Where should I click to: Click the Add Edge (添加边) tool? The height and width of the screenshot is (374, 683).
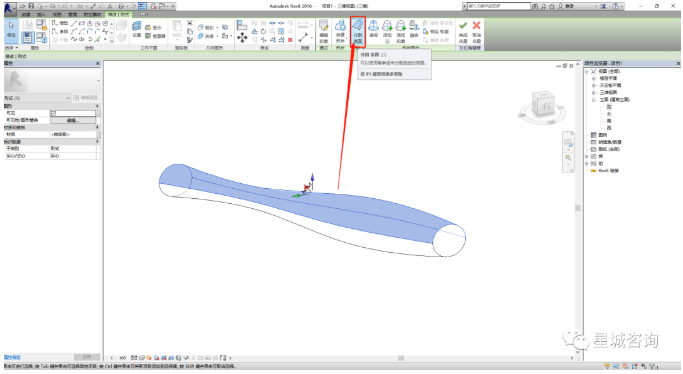(387, 31)
